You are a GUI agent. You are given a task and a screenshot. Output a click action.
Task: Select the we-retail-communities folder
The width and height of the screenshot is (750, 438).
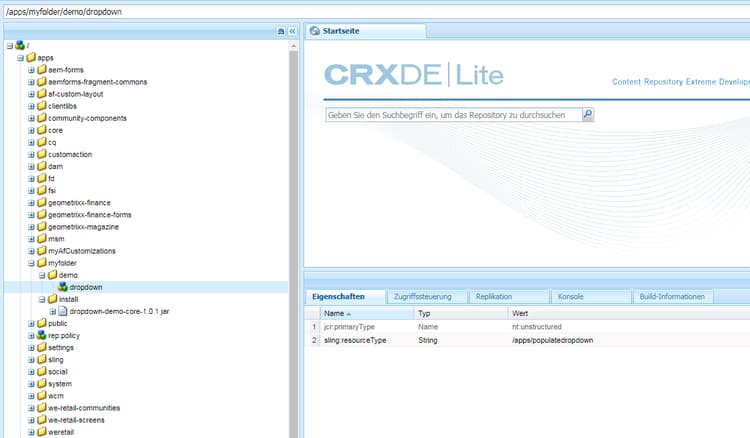click(x=84, y=408)
